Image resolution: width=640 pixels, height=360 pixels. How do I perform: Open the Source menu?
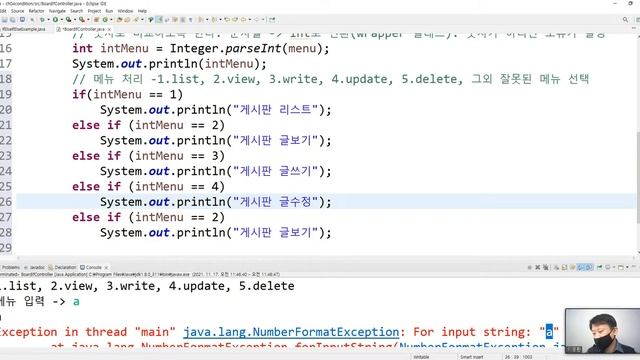17,11
